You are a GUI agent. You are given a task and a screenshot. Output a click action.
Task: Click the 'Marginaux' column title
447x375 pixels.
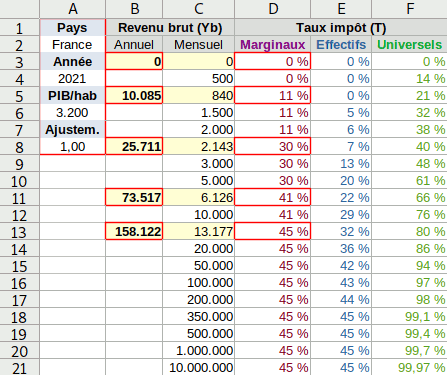tap(273, 44)
